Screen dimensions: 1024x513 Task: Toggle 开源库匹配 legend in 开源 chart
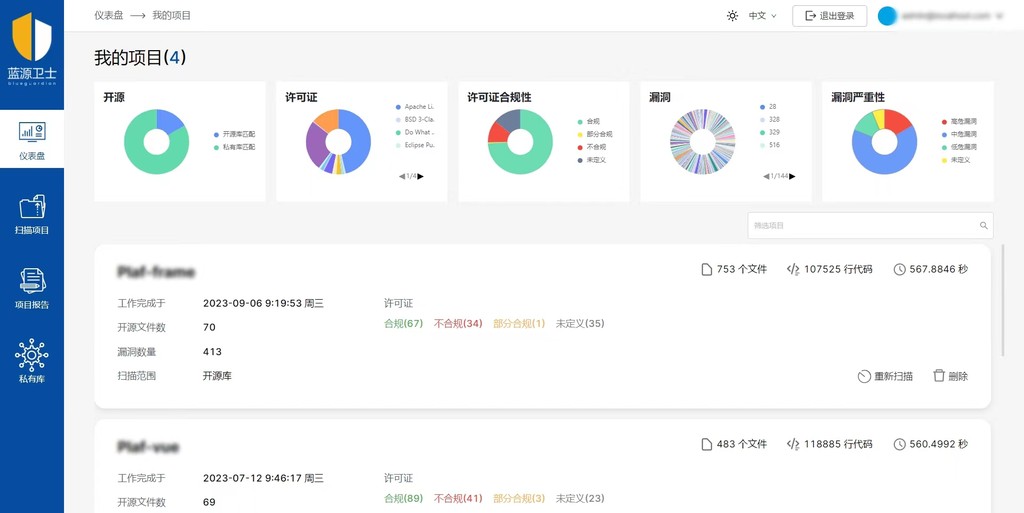[x=216, y=134]
